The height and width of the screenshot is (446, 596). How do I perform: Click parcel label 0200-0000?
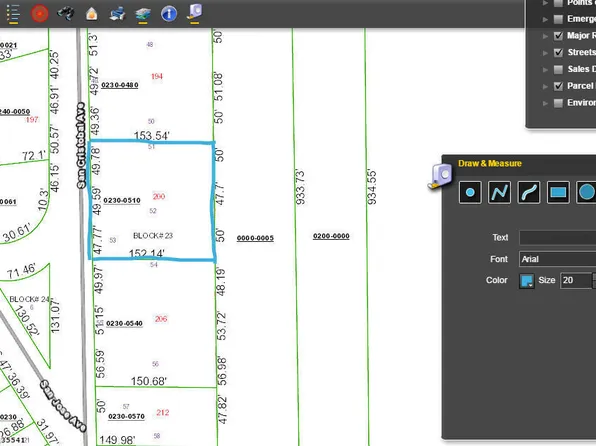point(331,236)
